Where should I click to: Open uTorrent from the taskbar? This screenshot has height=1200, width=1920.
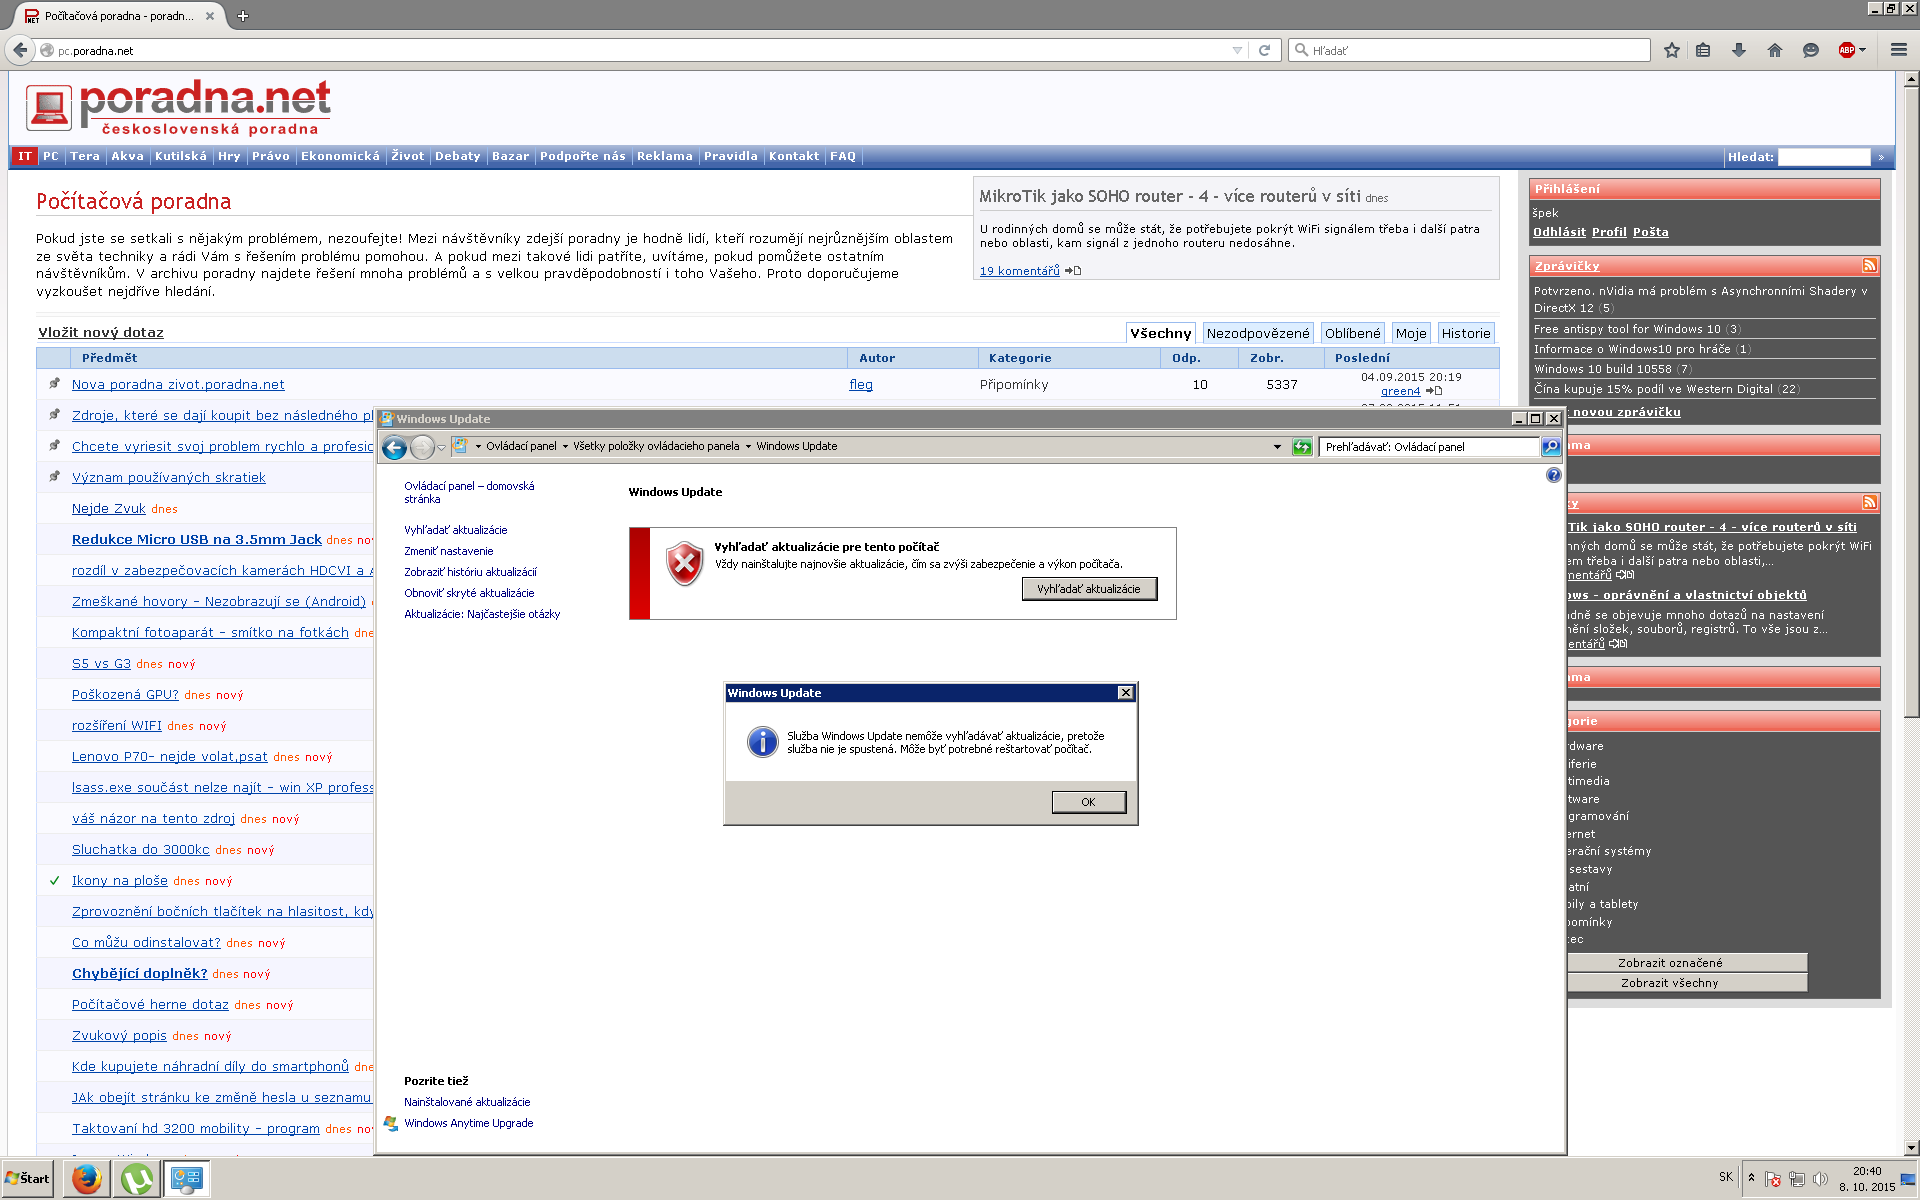[x=137, y=1179]
